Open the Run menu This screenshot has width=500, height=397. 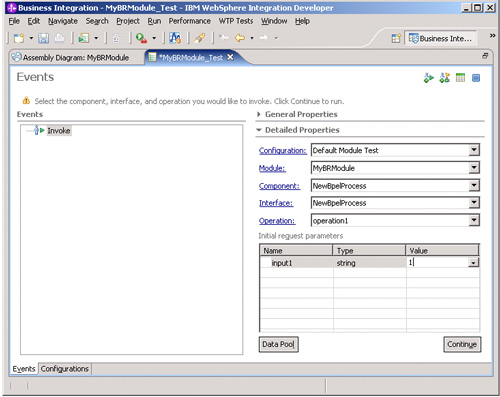pyautogui.click(x=154, y=21)
